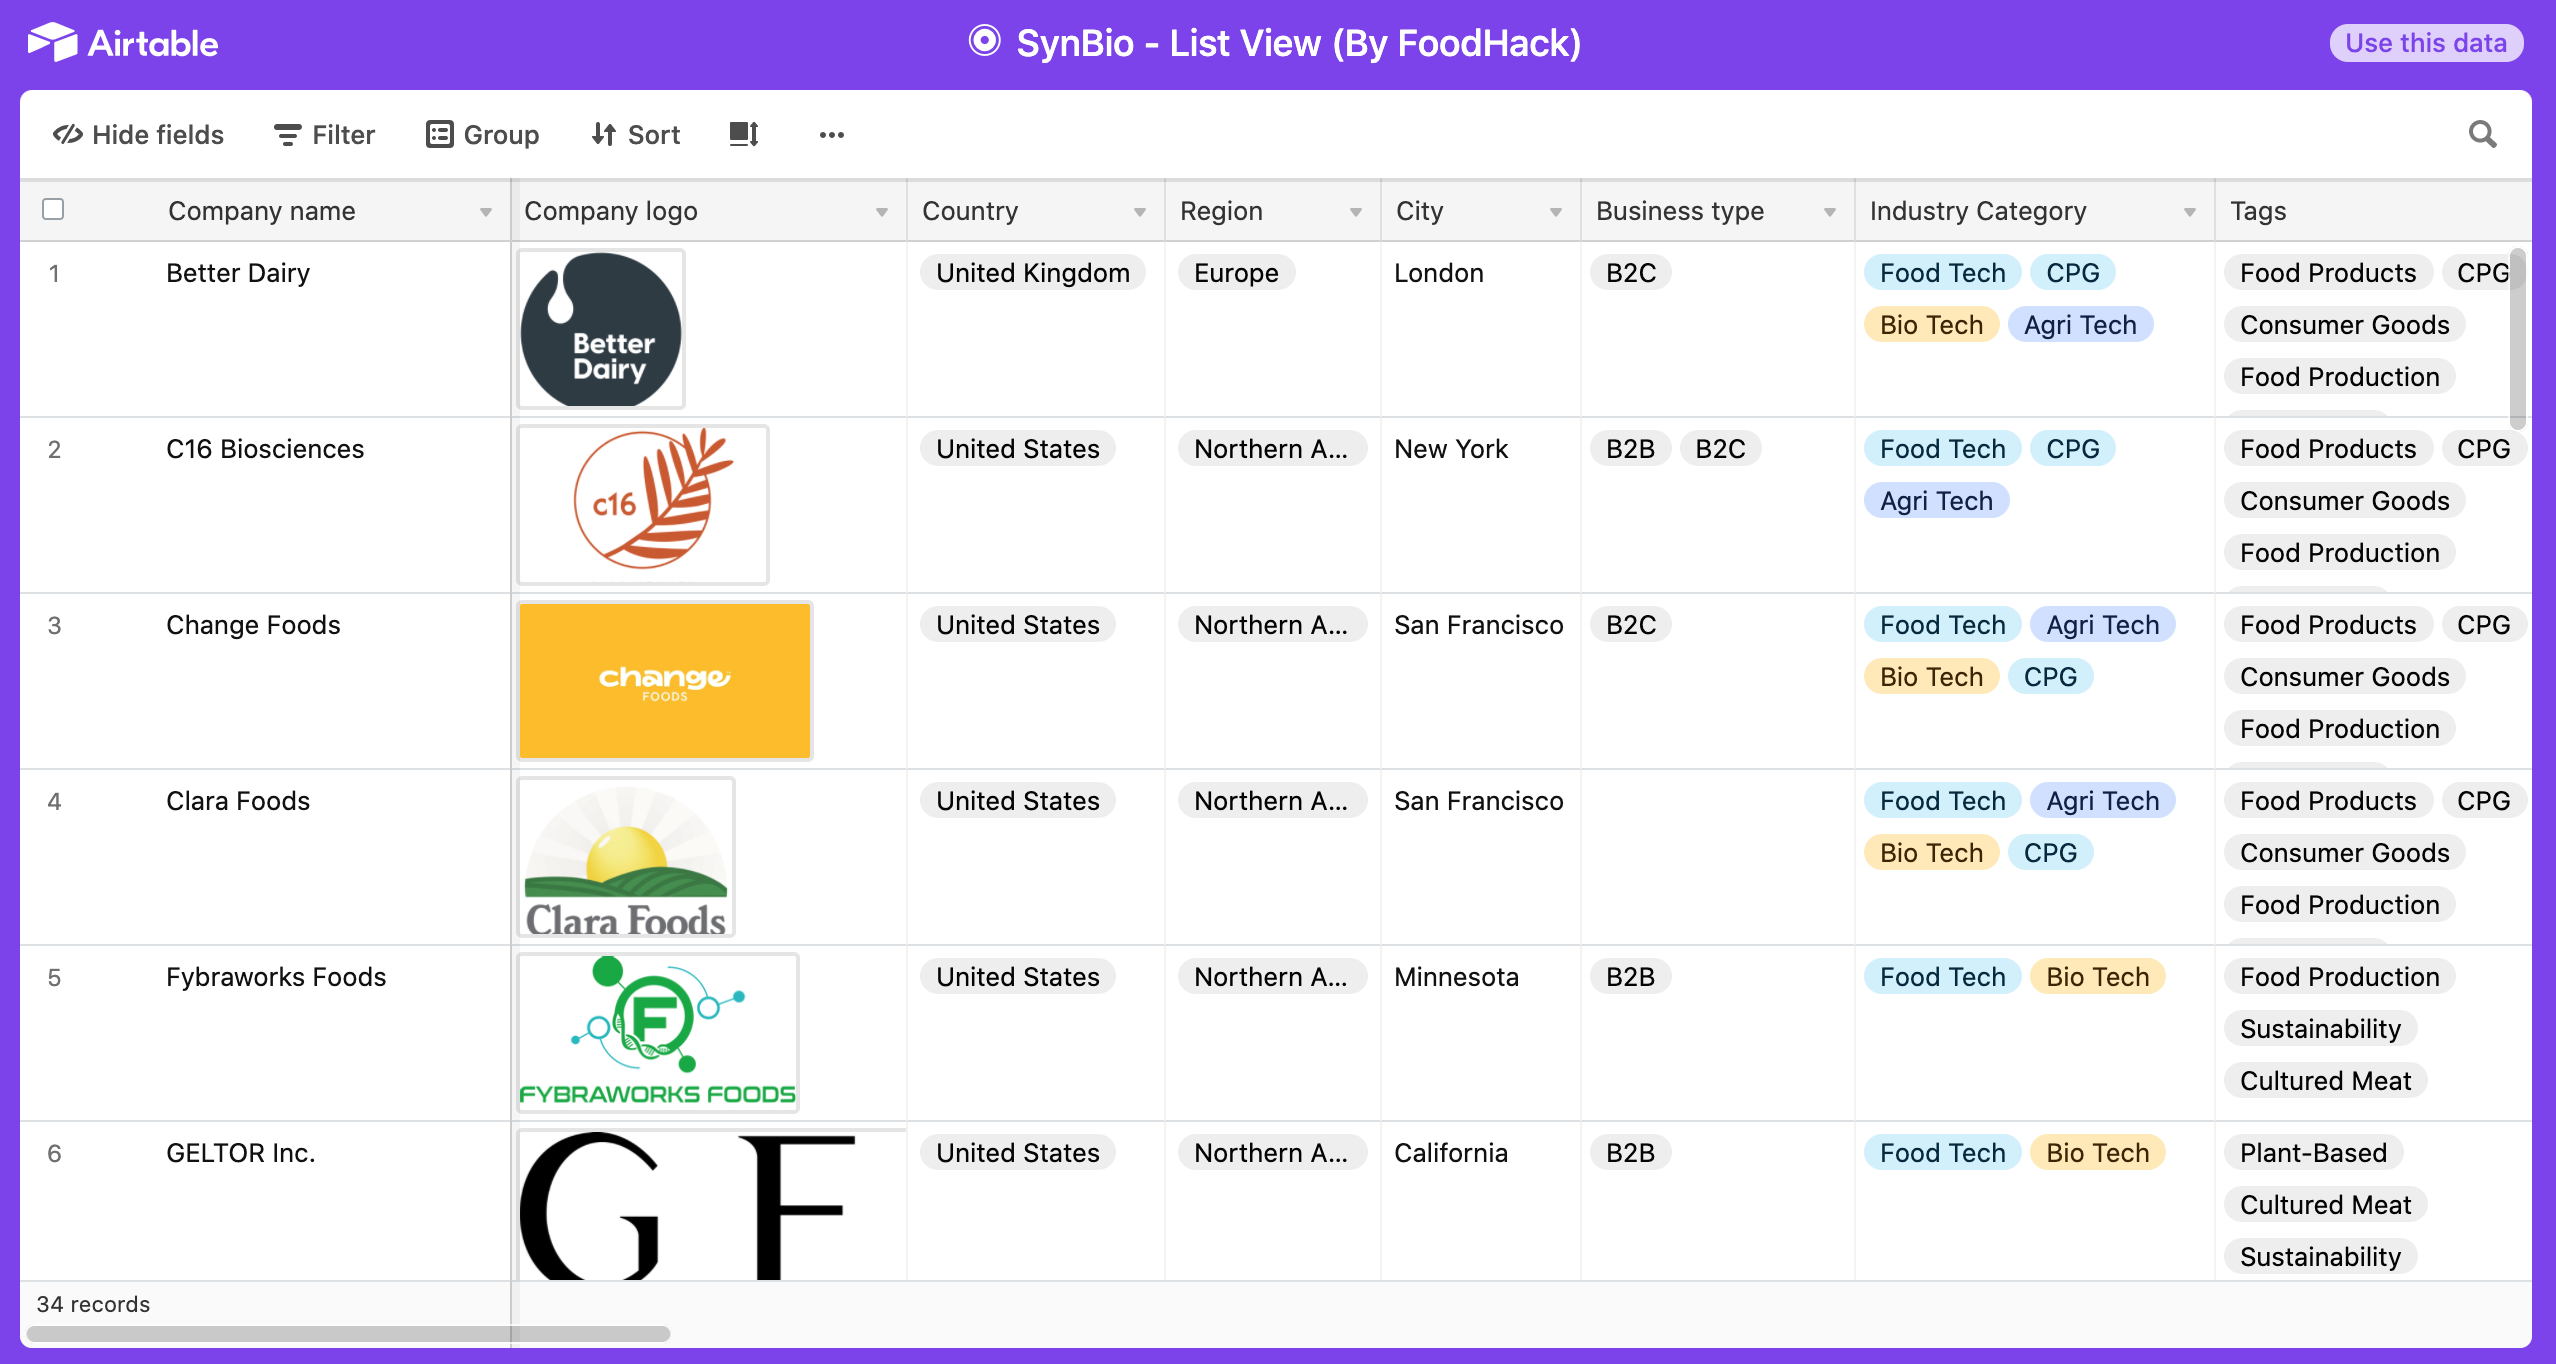Image resolution: width=2556 pixels, height=1364 pixels.
Task: Click Bio Tech tag in Better Dairy row
Action: pos(1931,325)
